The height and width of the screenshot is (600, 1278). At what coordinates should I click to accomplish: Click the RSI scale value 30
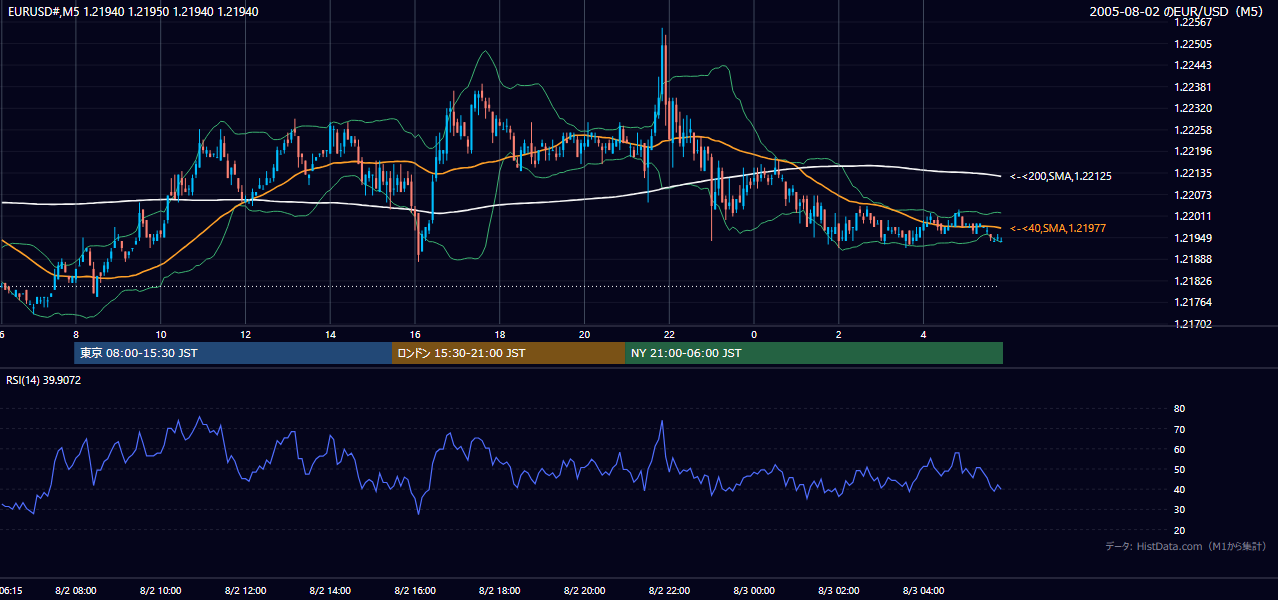pyautogui.click(x=1179, y=510)
